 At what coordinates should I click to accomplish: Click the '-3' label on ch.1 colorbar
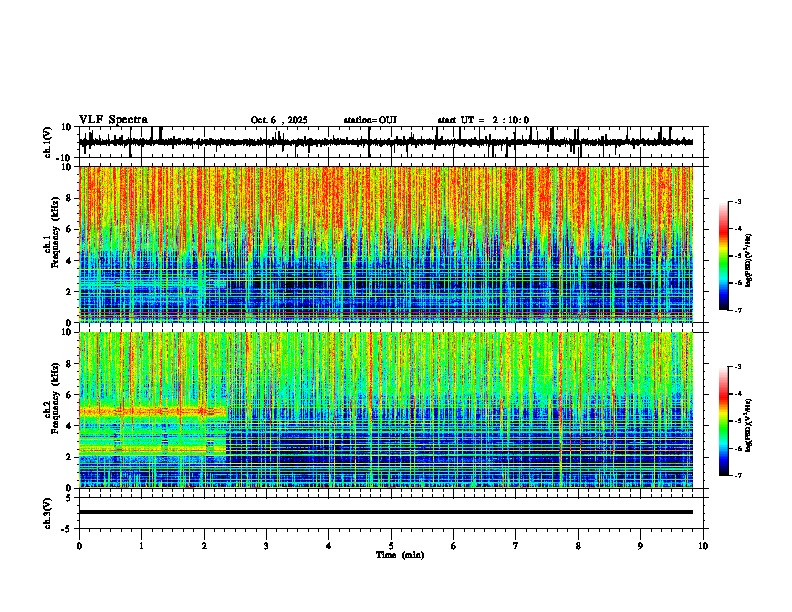pyautogui.click(x=738, y=201)
